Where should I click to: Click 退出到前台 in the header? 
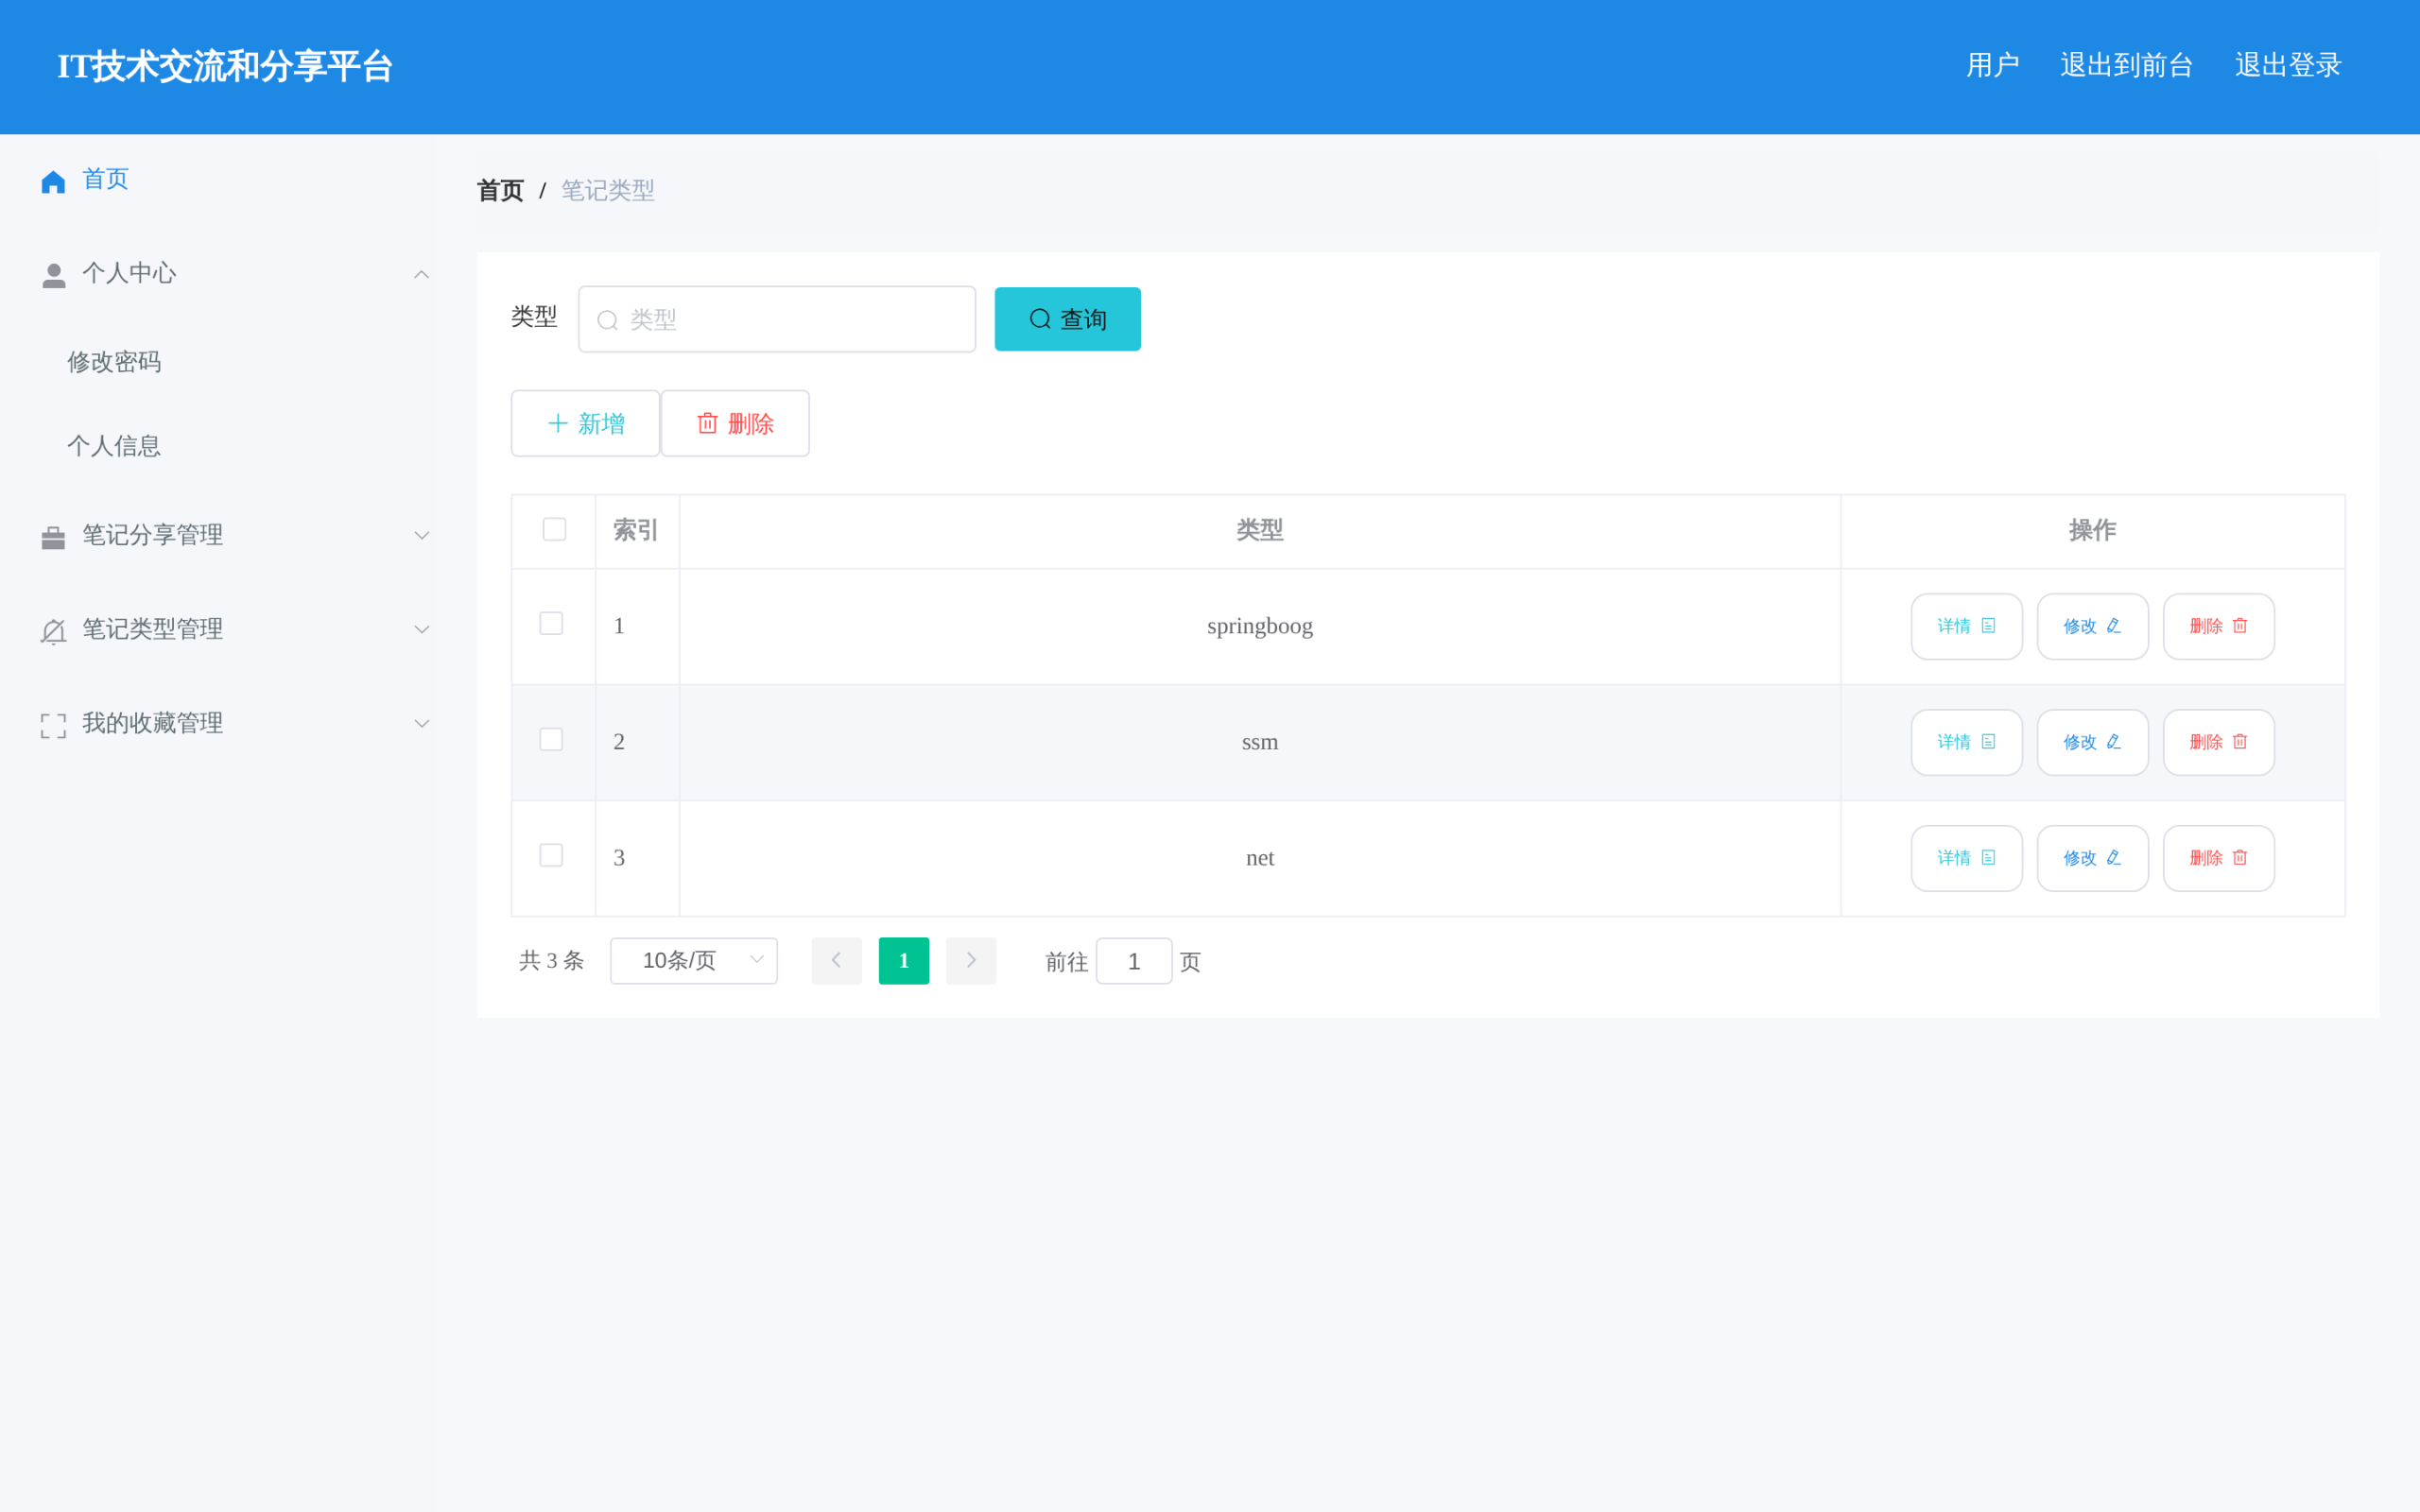[x=2126, y=65]
